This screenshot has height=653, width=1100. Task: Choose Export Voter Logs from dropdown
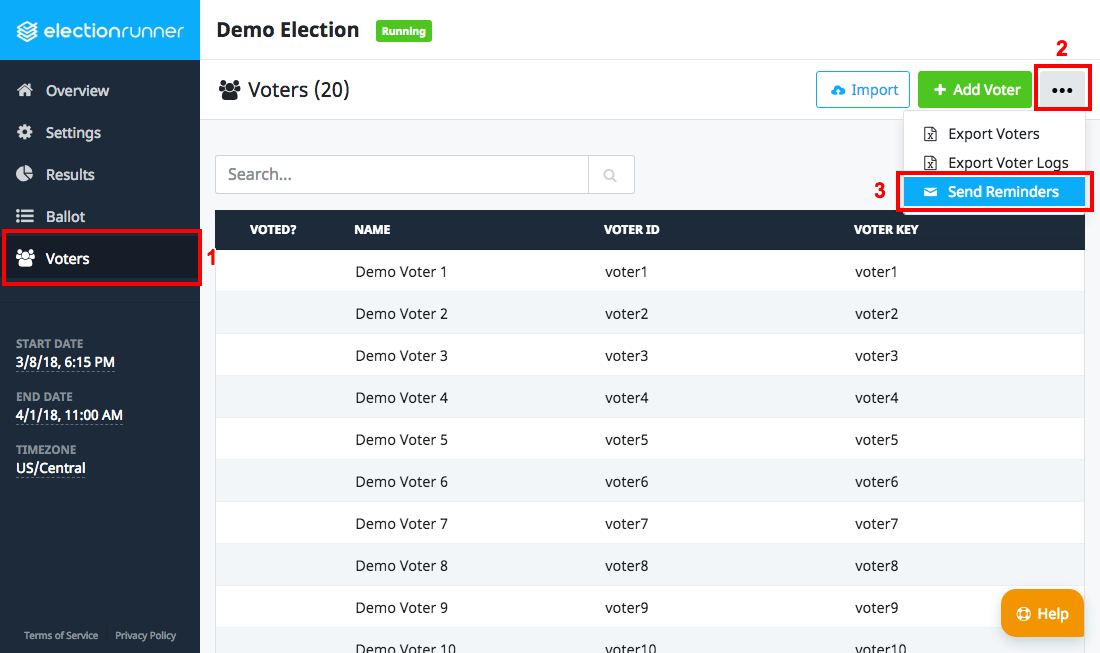994,163
